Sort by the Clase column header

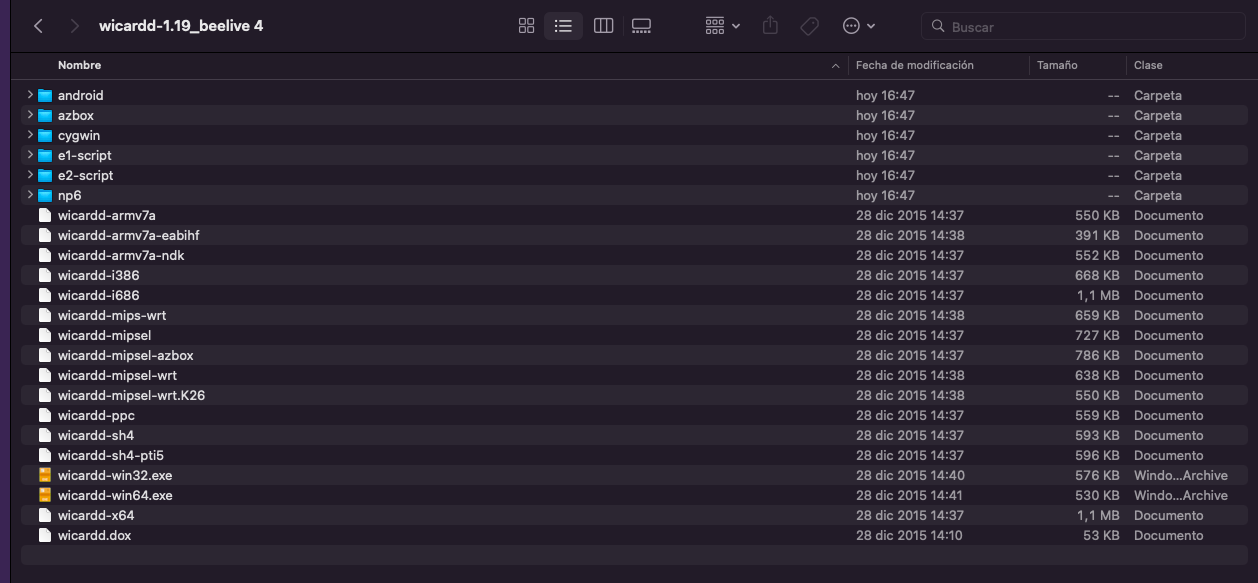[x=1148, y=65]
